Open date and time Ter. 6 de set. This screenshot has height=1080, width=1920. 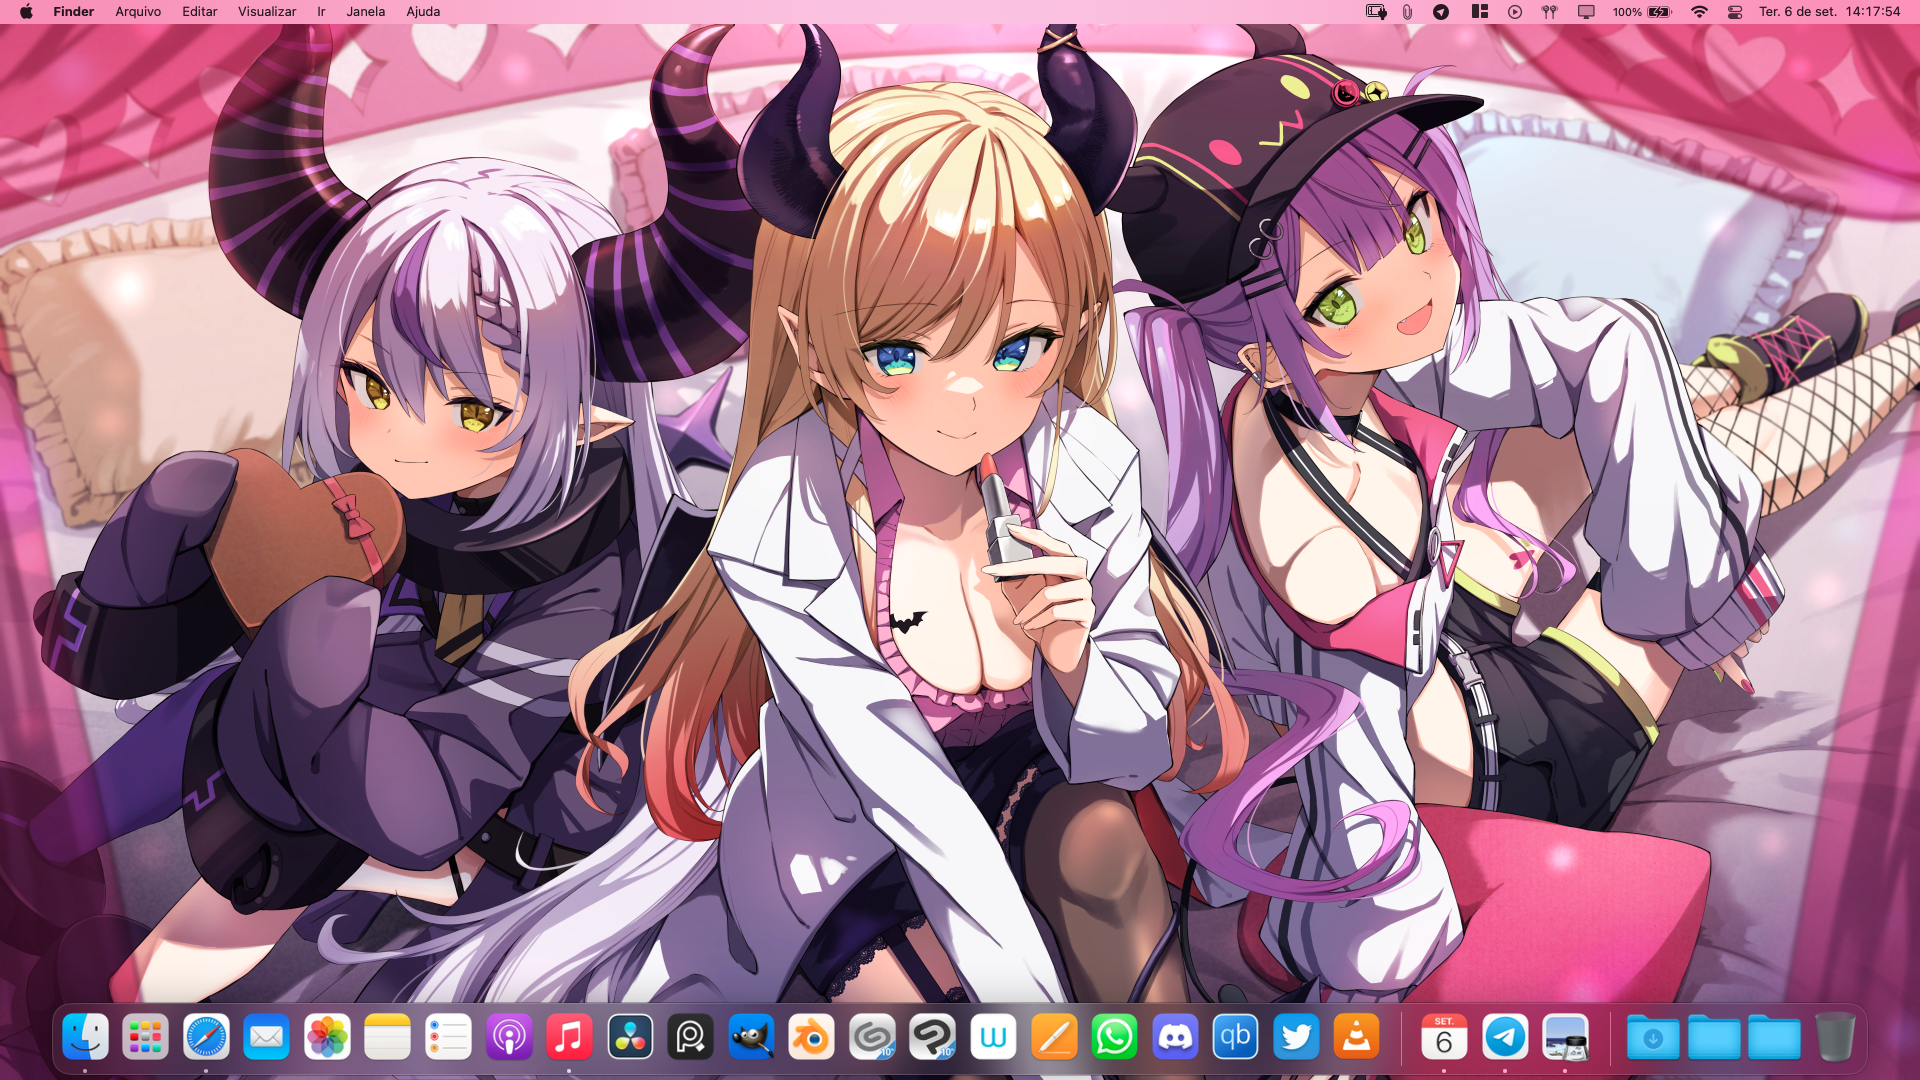1830,12
